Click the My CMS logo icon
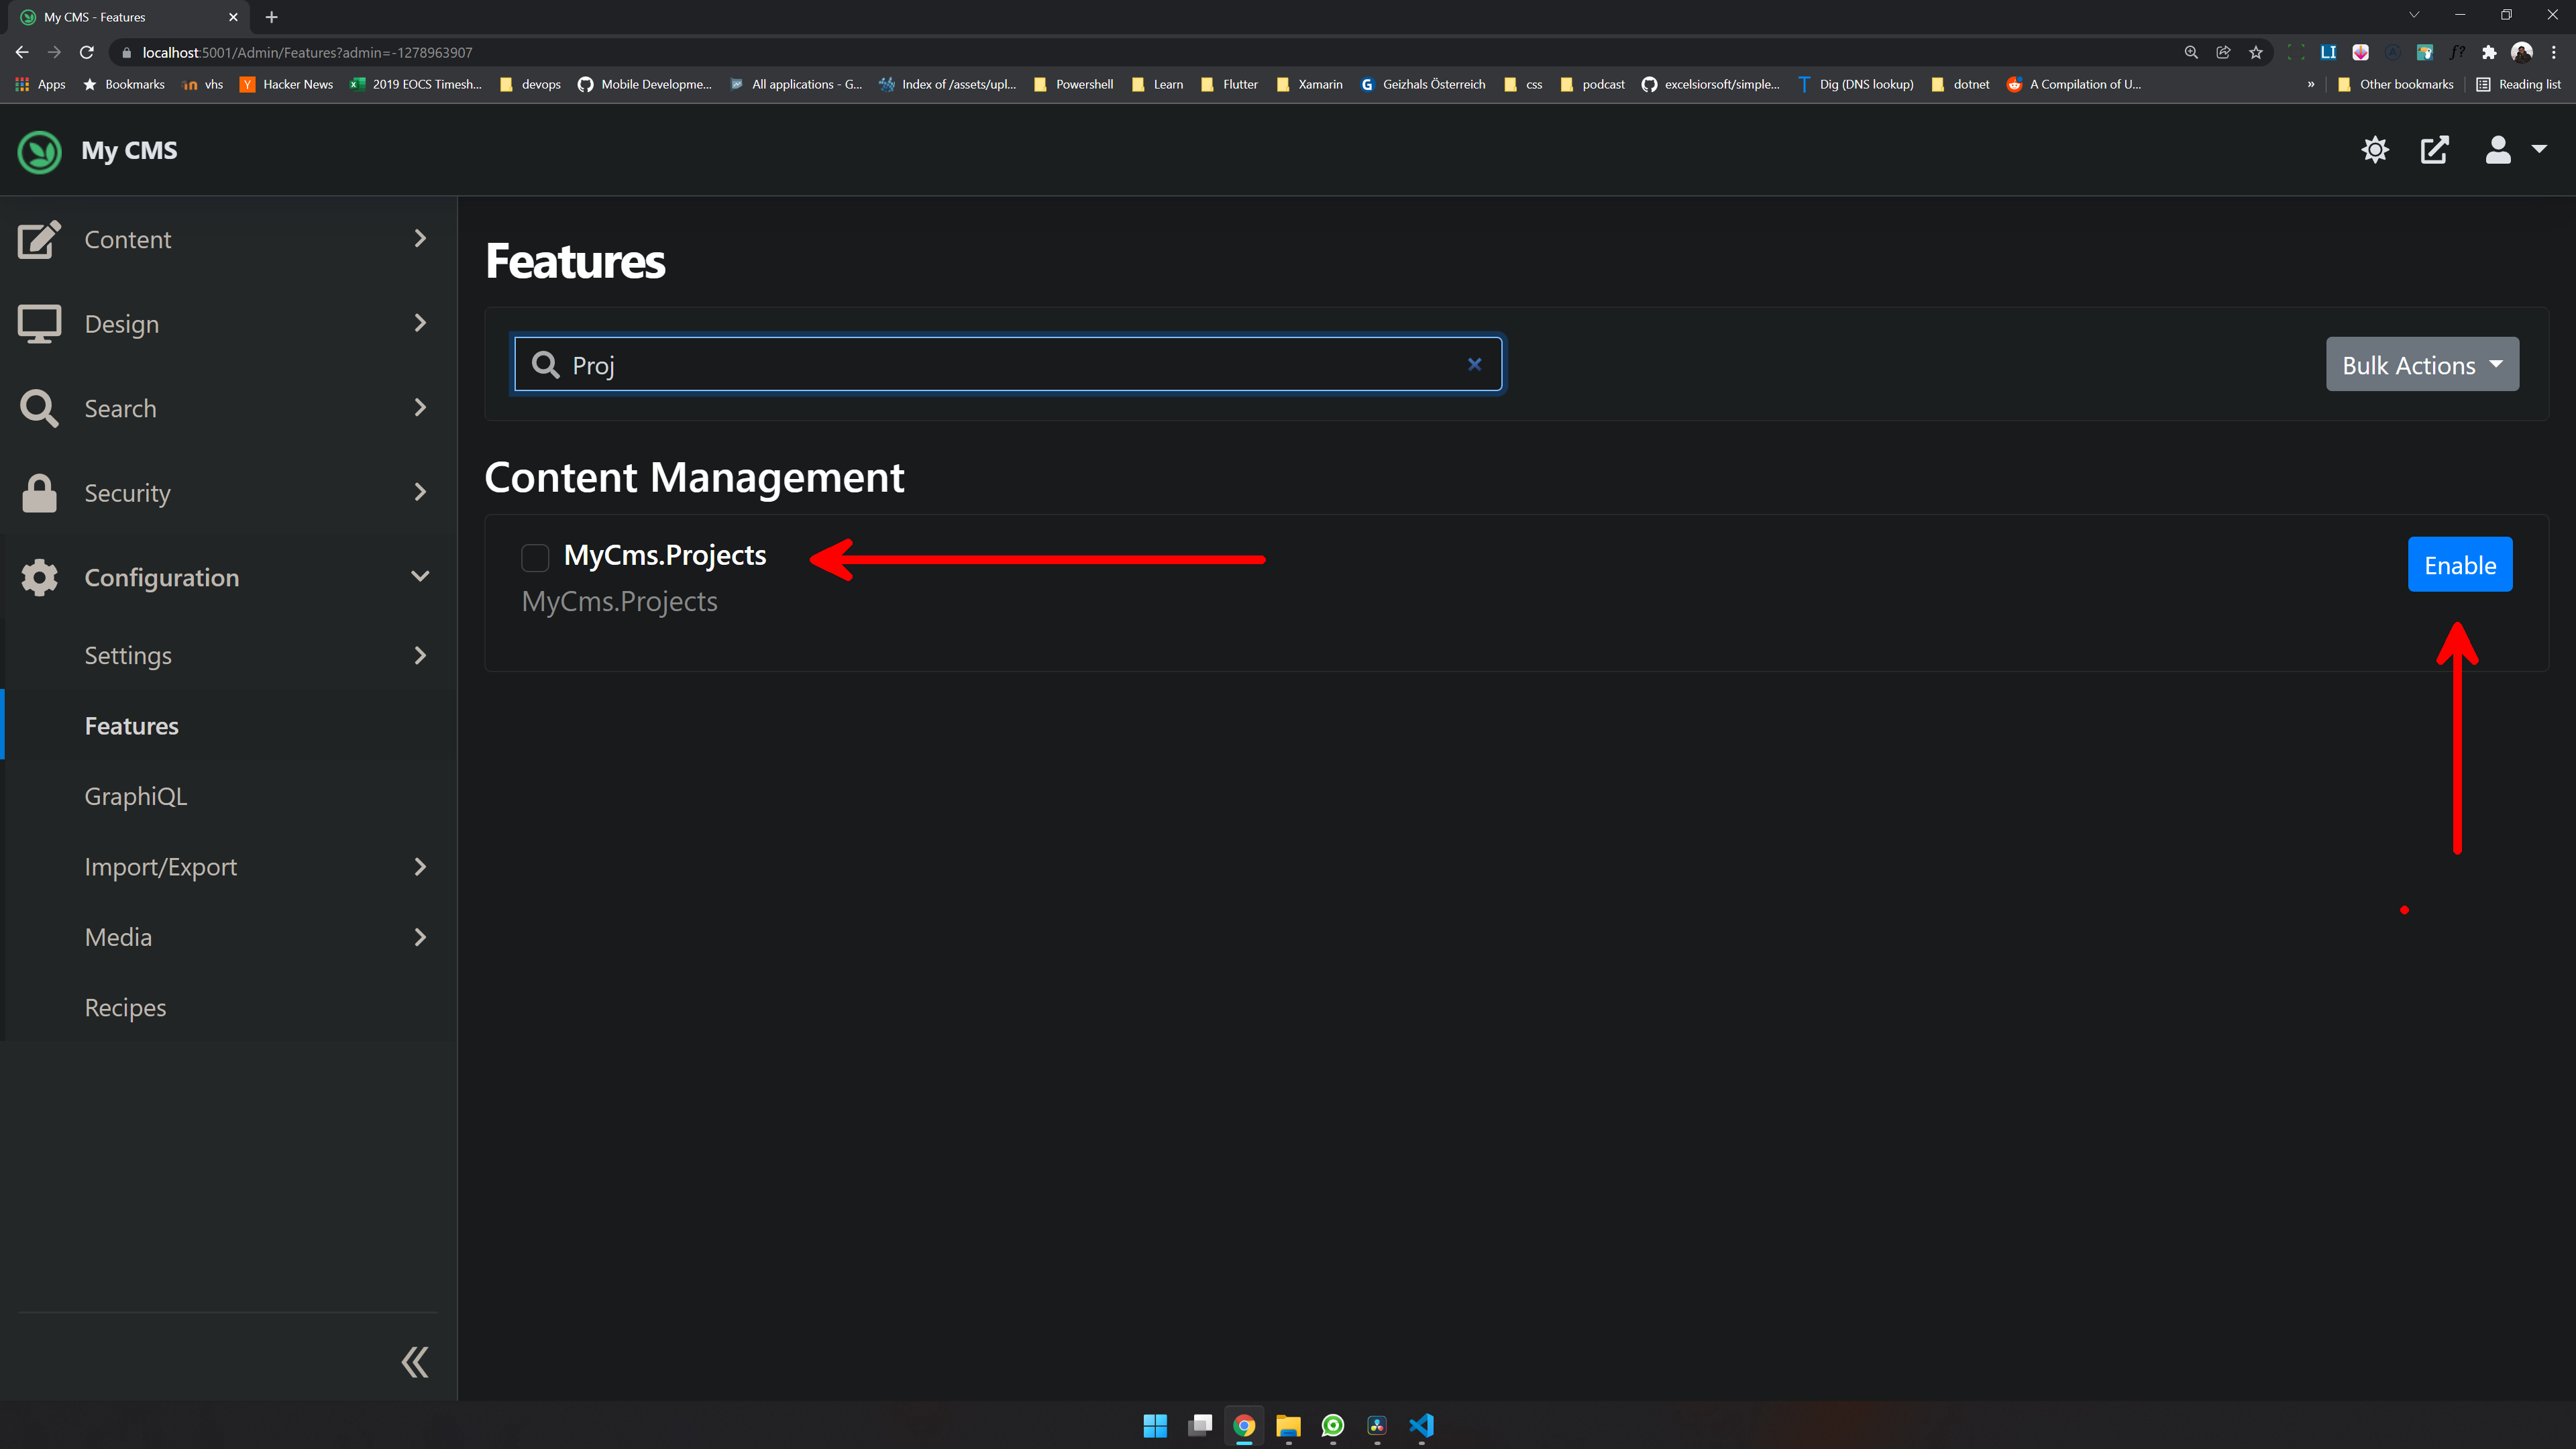 tap(40, 151)
